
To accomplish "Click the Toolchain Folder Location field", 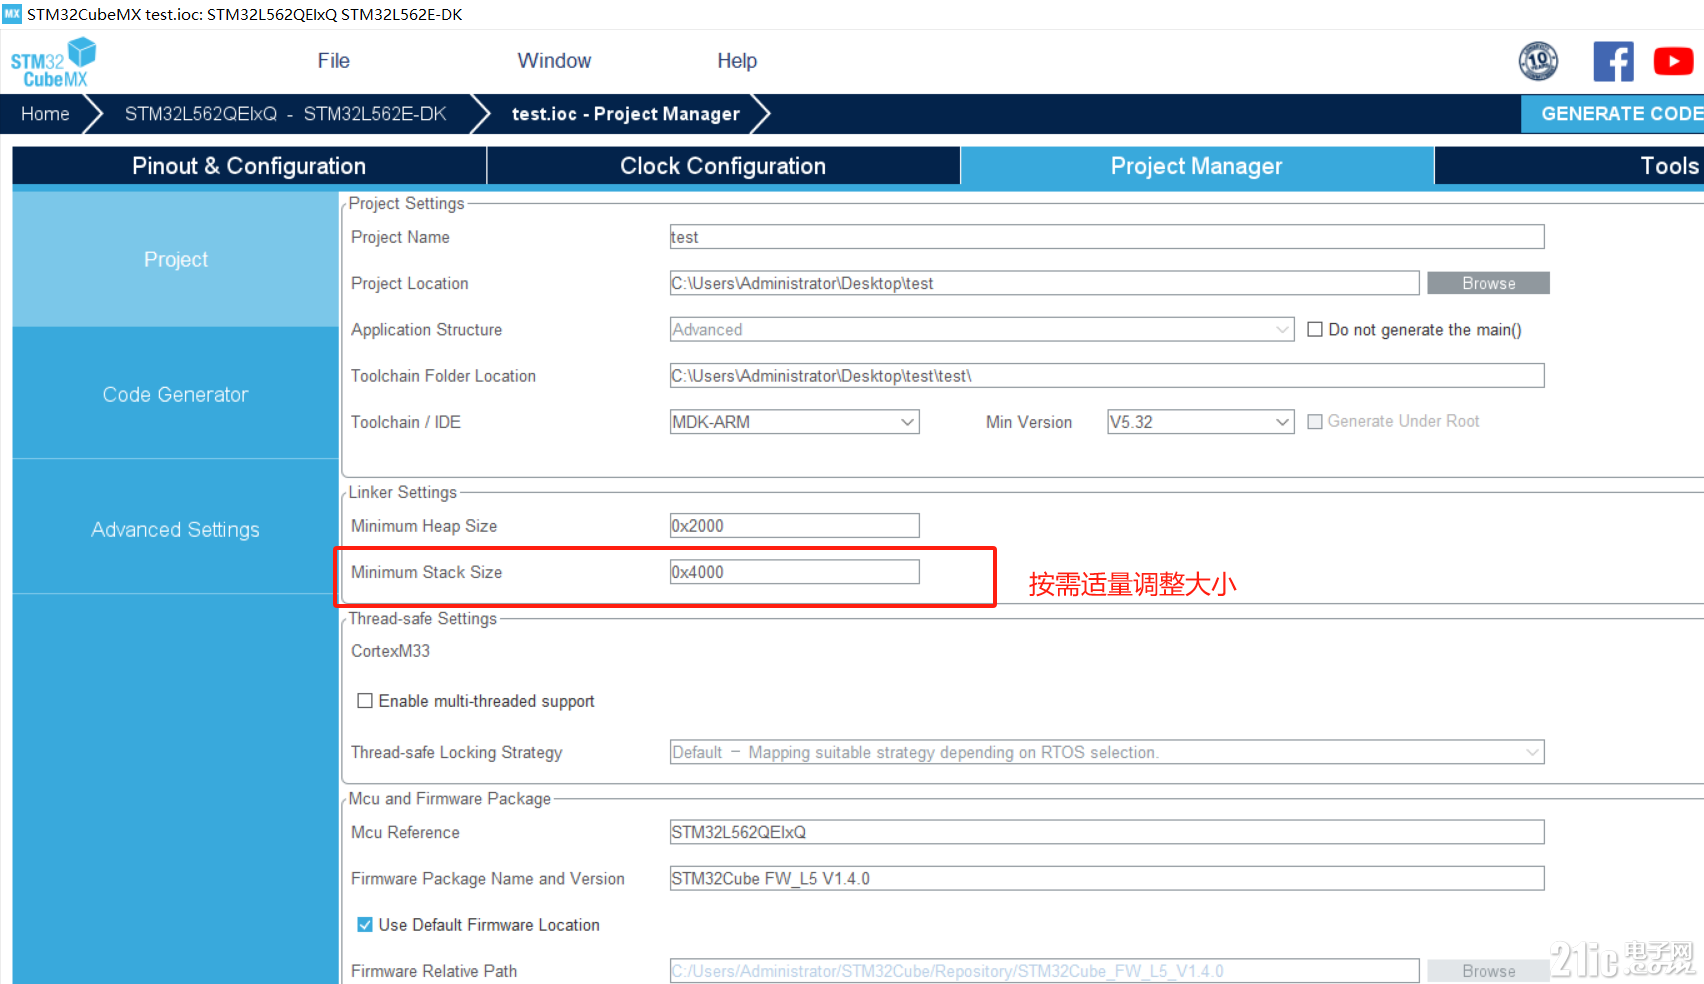I will point(1107,376).
